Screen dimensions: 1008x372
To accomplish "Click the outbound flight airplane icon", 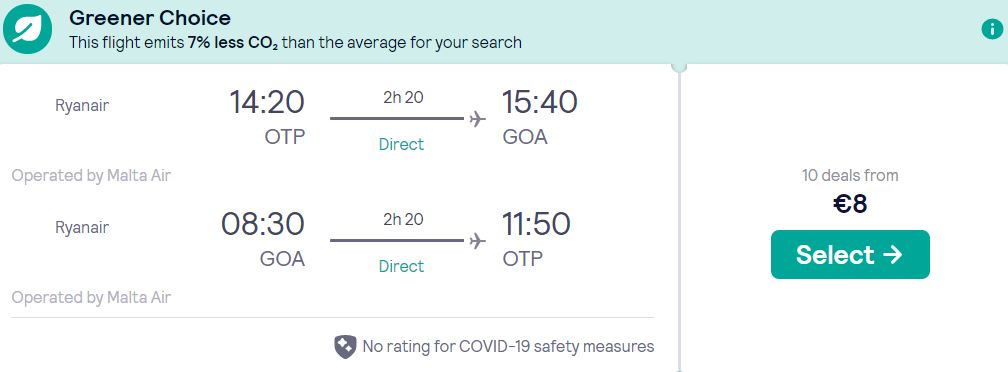I will click(x=477, y=119).
